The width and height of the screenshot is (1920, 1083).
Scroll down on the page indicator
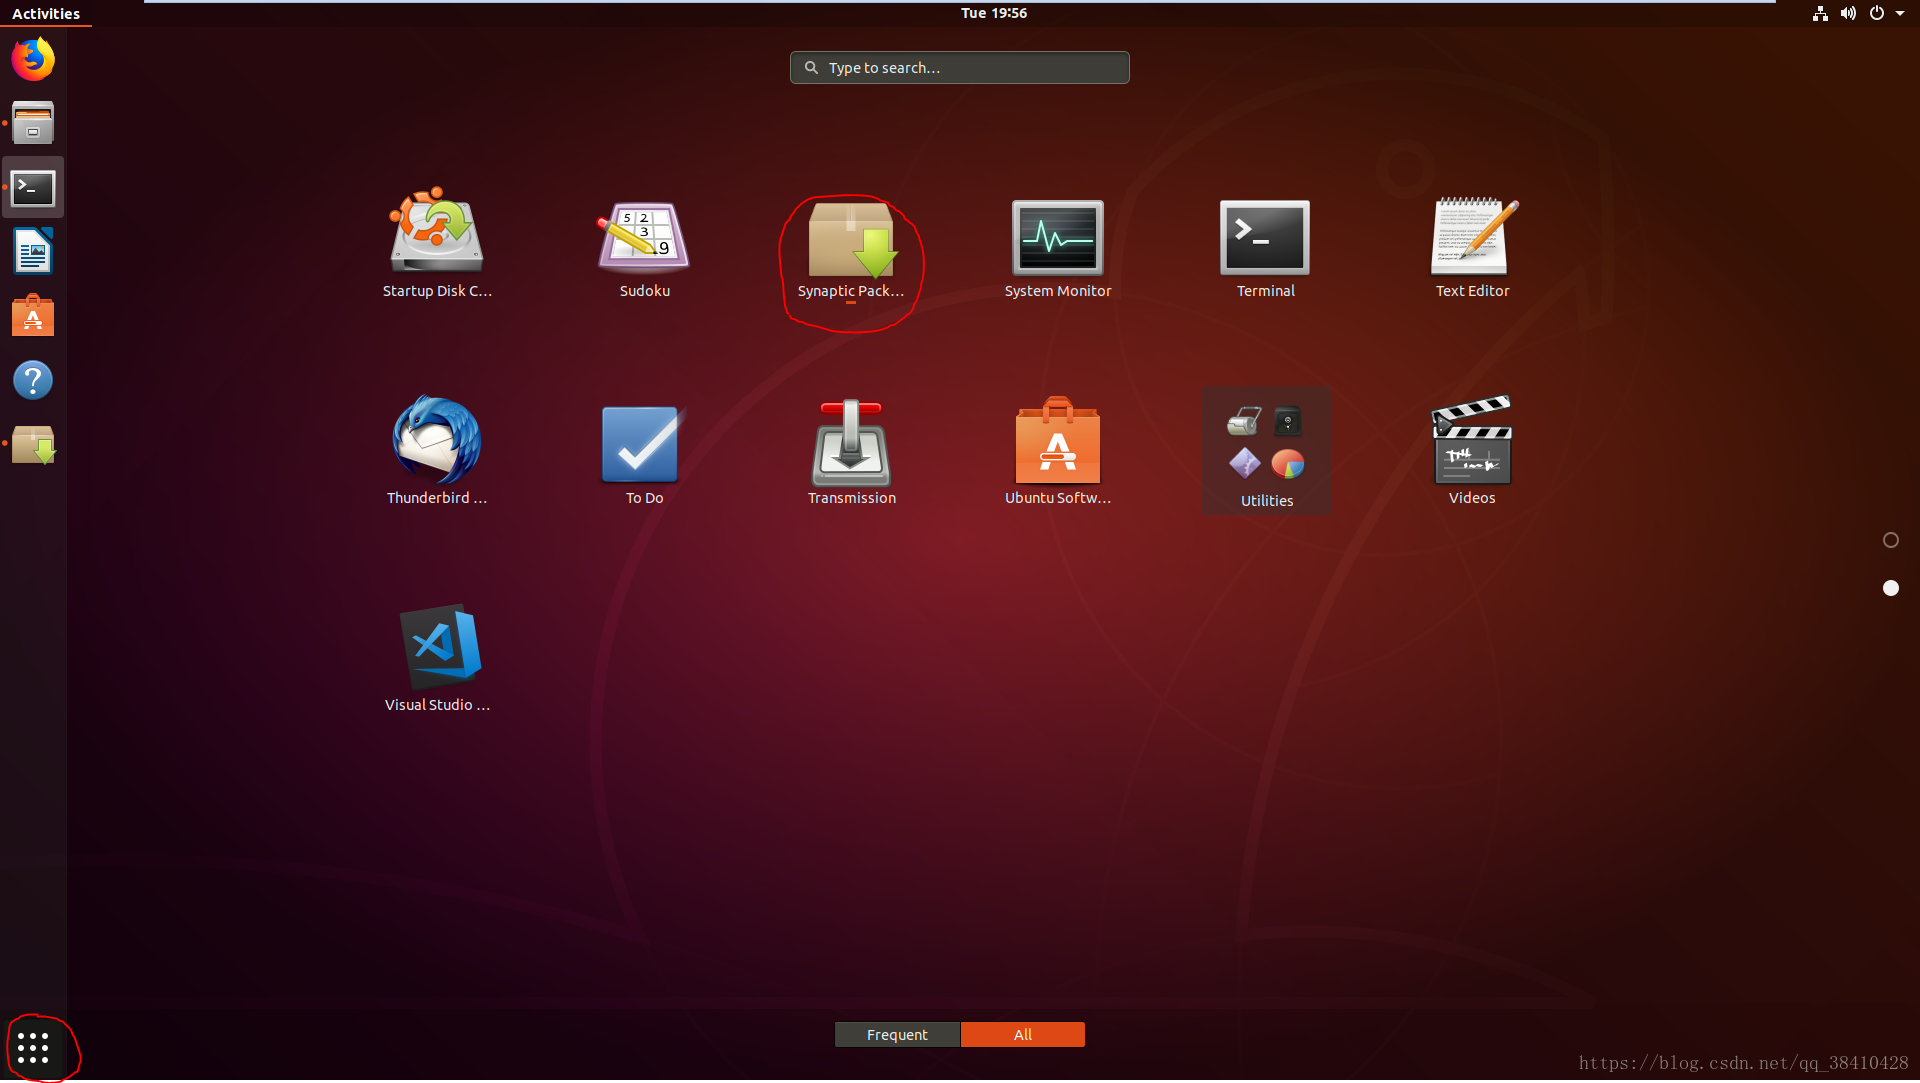1891,586
